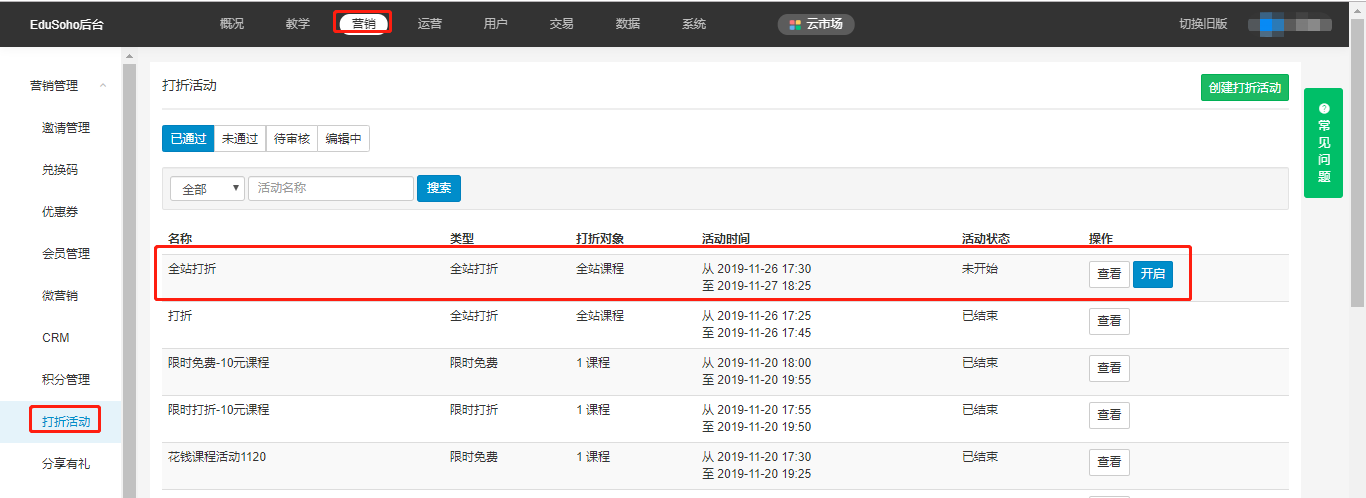Select the 编辑中 filter tab
This screenshot has width=1366, height=498.
click(344, 139)
